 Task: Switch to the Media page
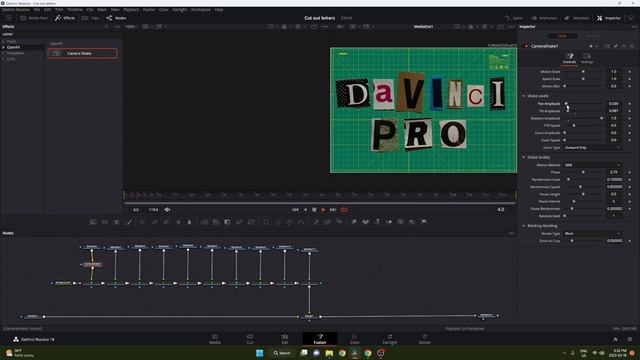(x=215, y=339)
